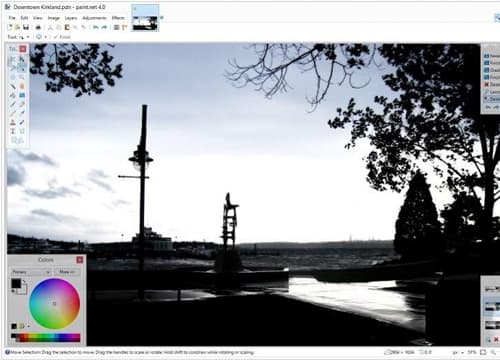Open the px units dropdown in status bar

point(458,352)
